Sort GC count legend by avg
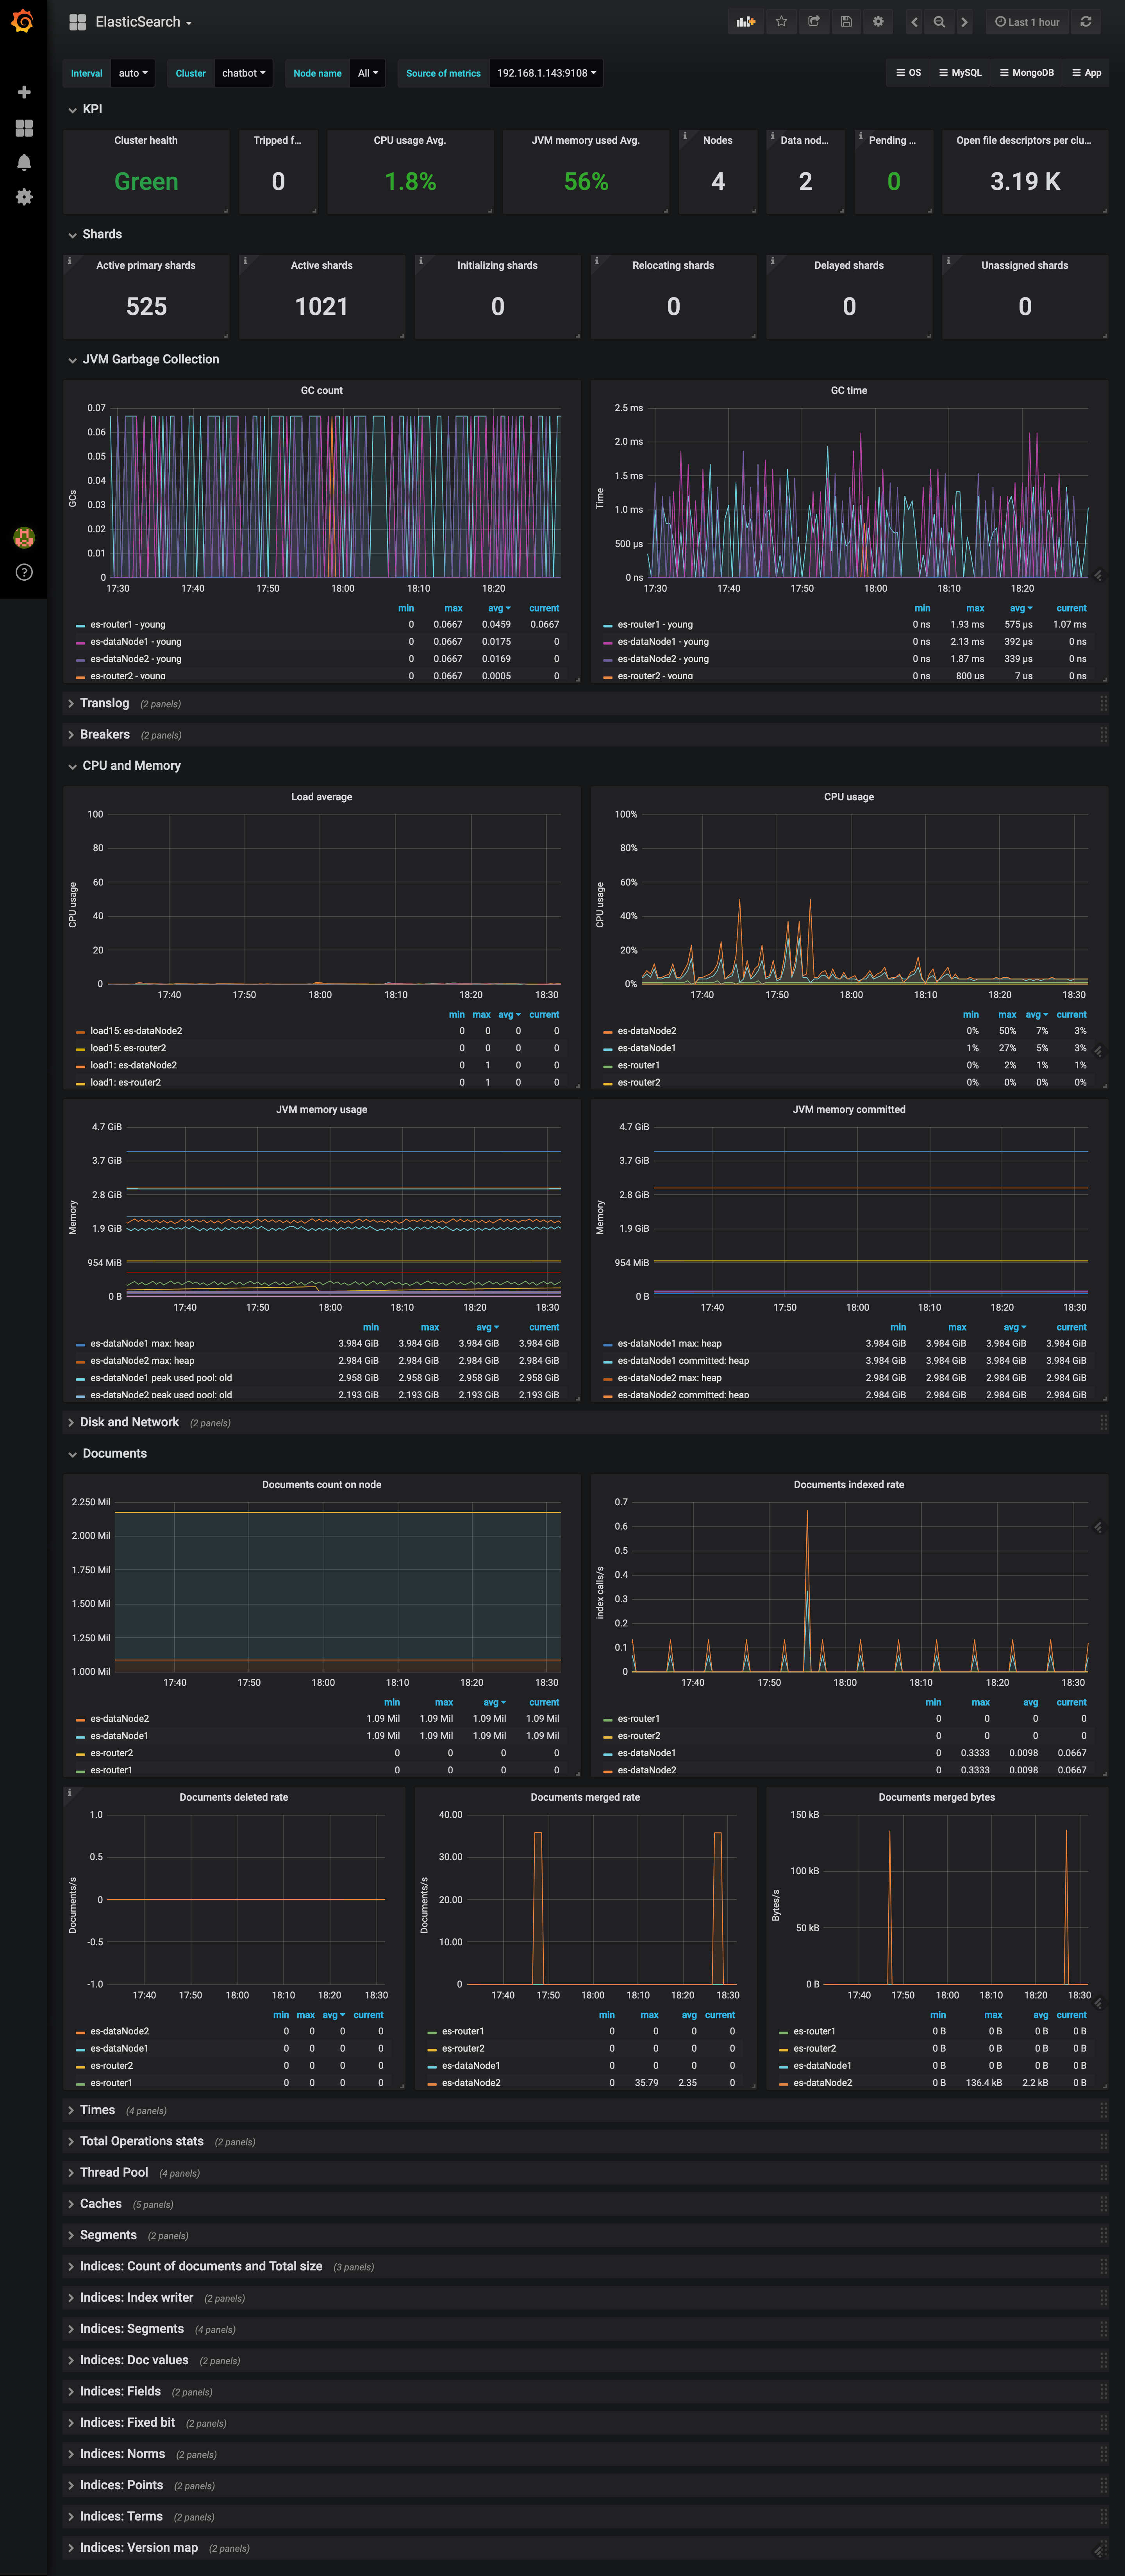The width and height of the screenshot is (1125, 2576). [498, 608]
